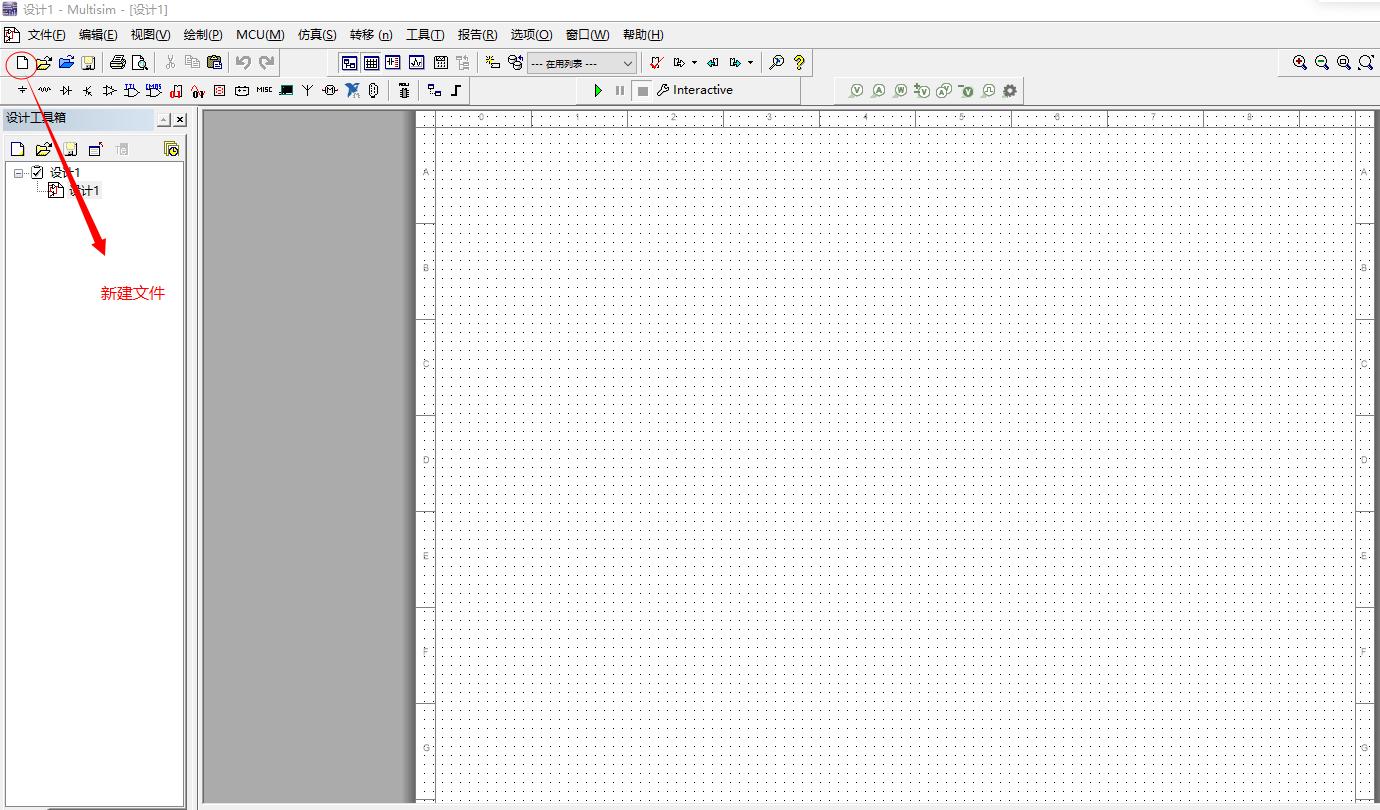Screen dimensions: 1380x810
Task: Open the 工具(T) menu
Action: tap(425, 35)
